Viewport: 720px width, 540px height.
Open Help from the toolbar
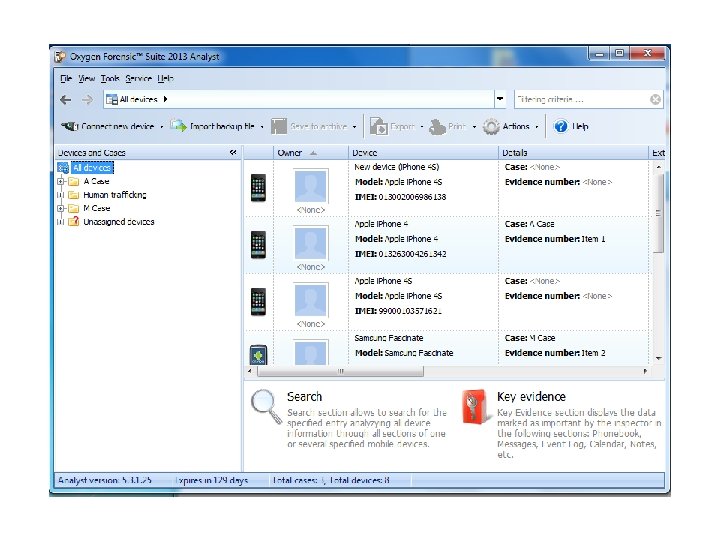pos(571,126)
